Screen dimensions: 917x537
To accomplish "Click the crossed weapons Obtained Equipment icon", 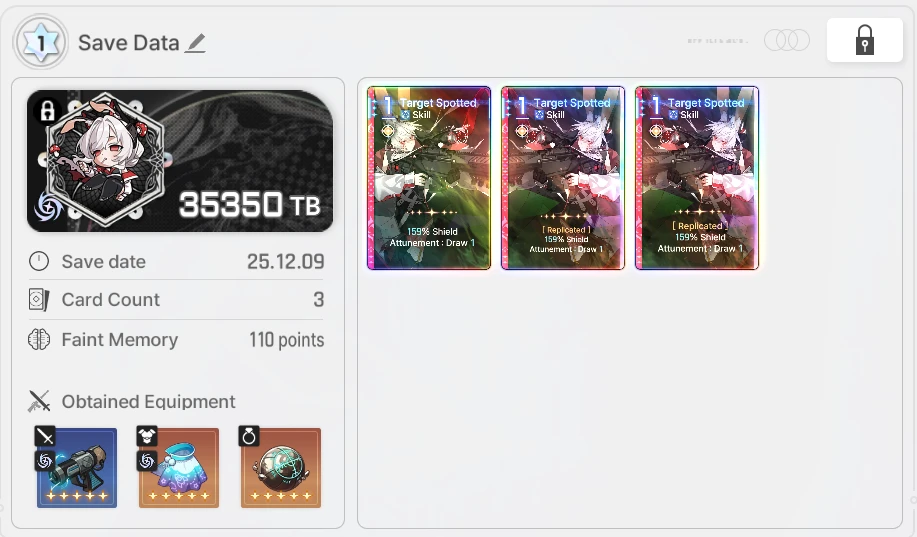I will 39,401.
